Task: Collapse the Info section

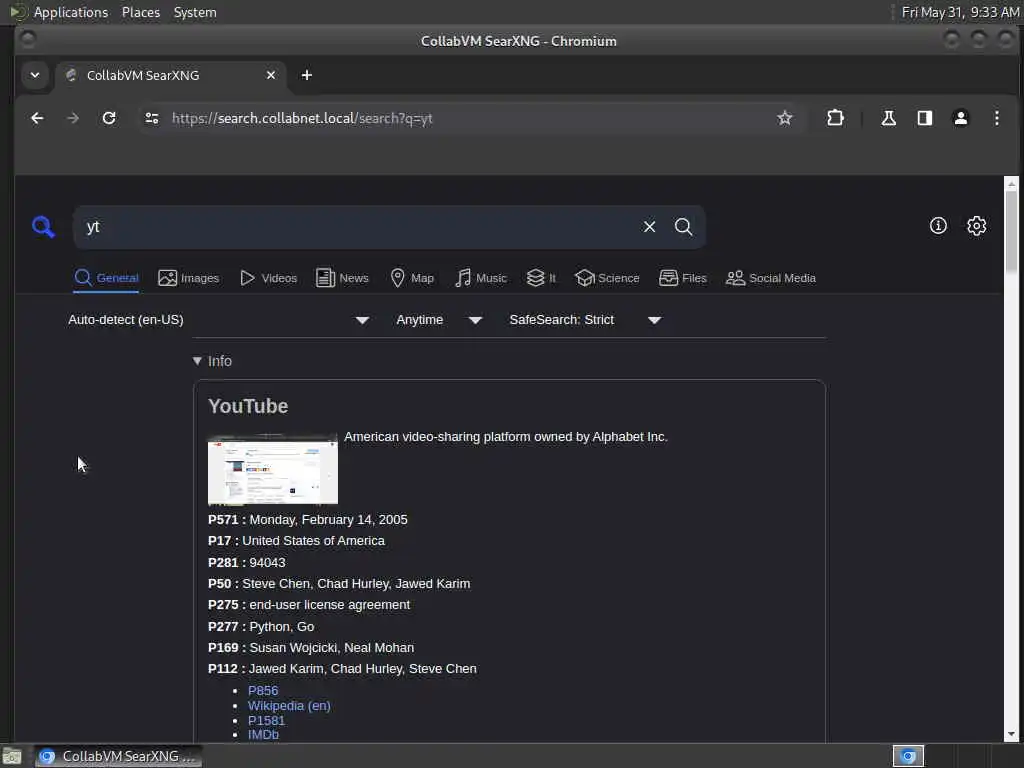Action: [x=212, y=361]
